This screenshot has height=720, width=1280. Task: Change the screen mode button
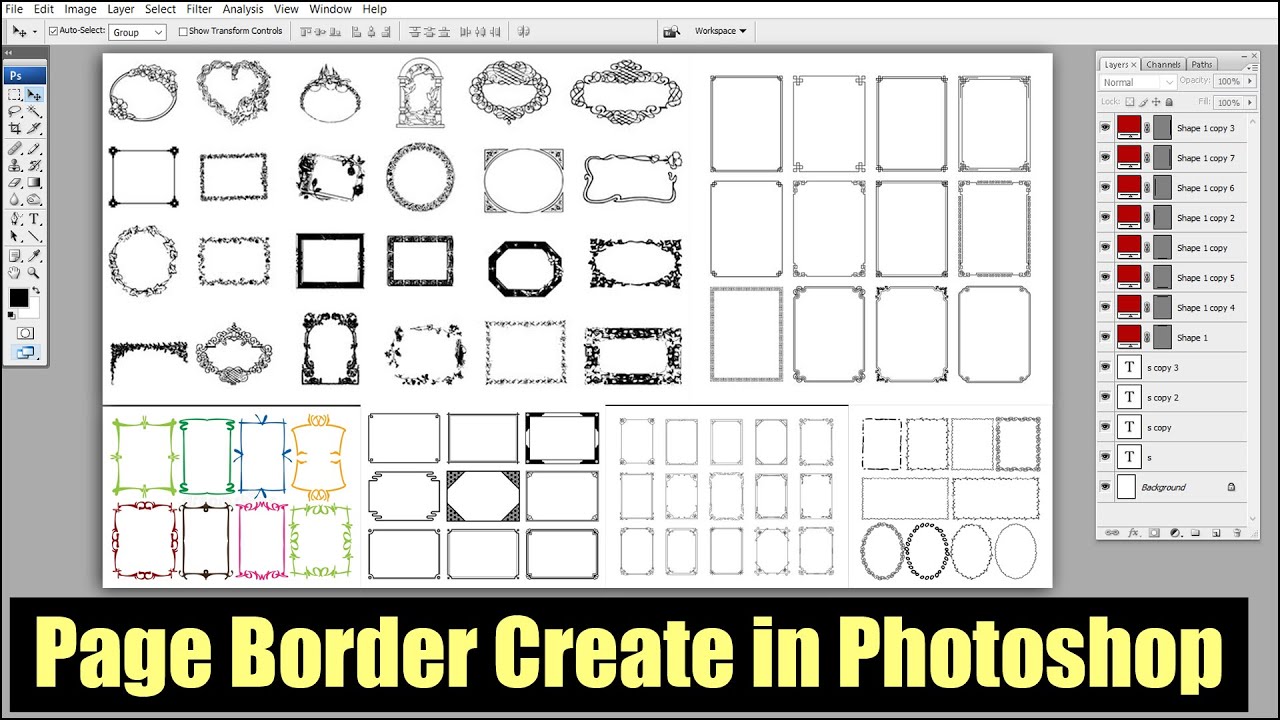25,352
